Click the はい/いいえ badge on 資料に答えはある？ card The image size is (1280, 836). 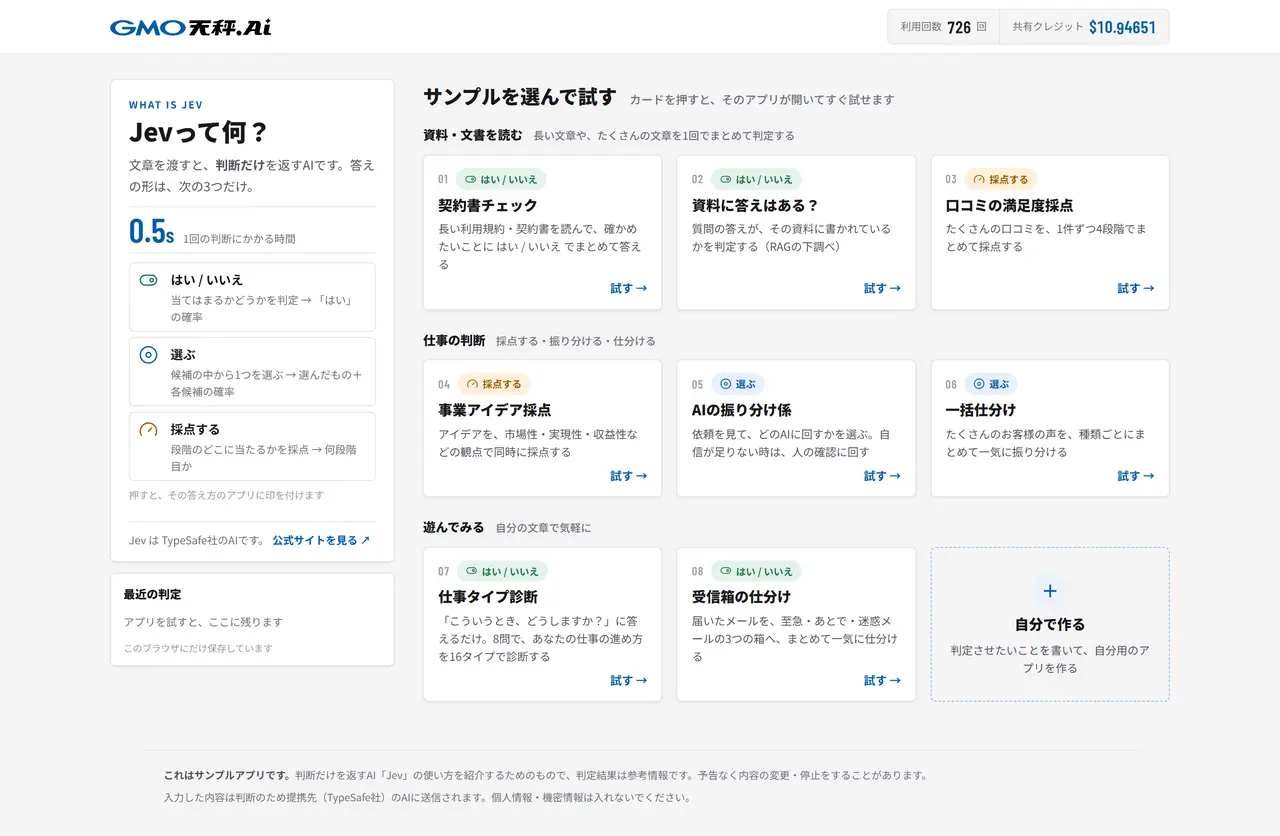(x=756, y=179)
